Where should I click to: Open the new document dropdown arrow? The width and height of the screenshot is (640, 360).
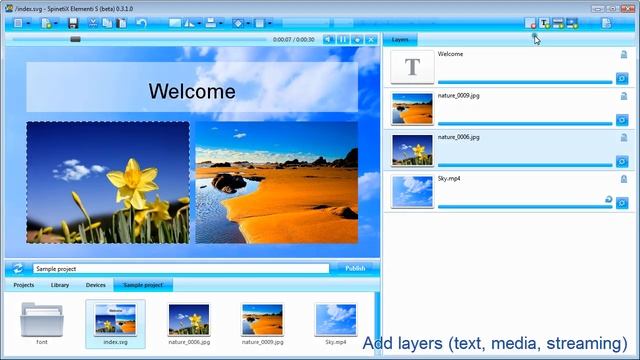(x=56, y=24)
